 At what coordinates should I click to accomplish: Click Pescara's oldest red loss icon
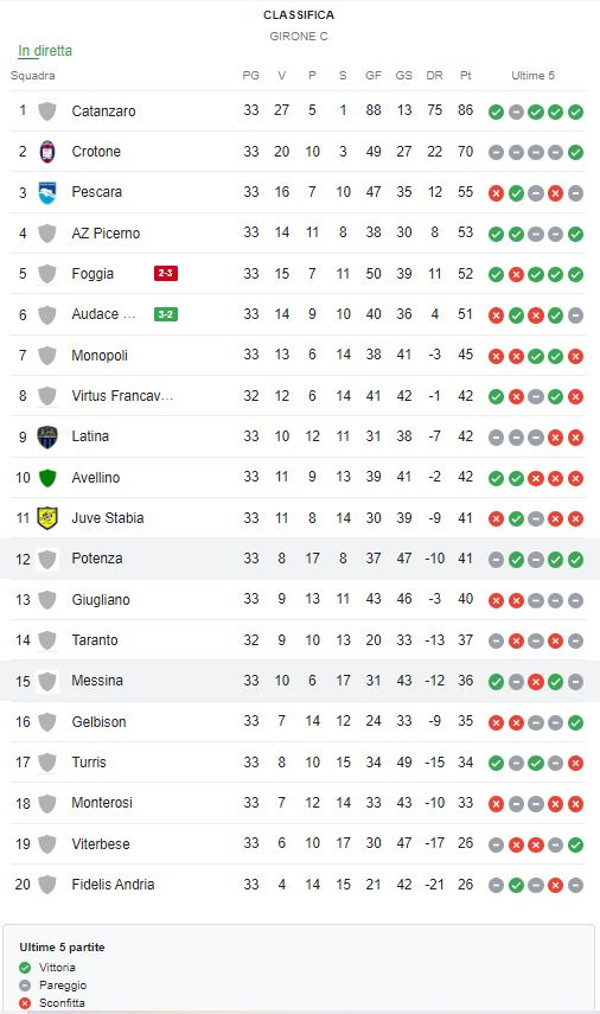pos(496,193)
